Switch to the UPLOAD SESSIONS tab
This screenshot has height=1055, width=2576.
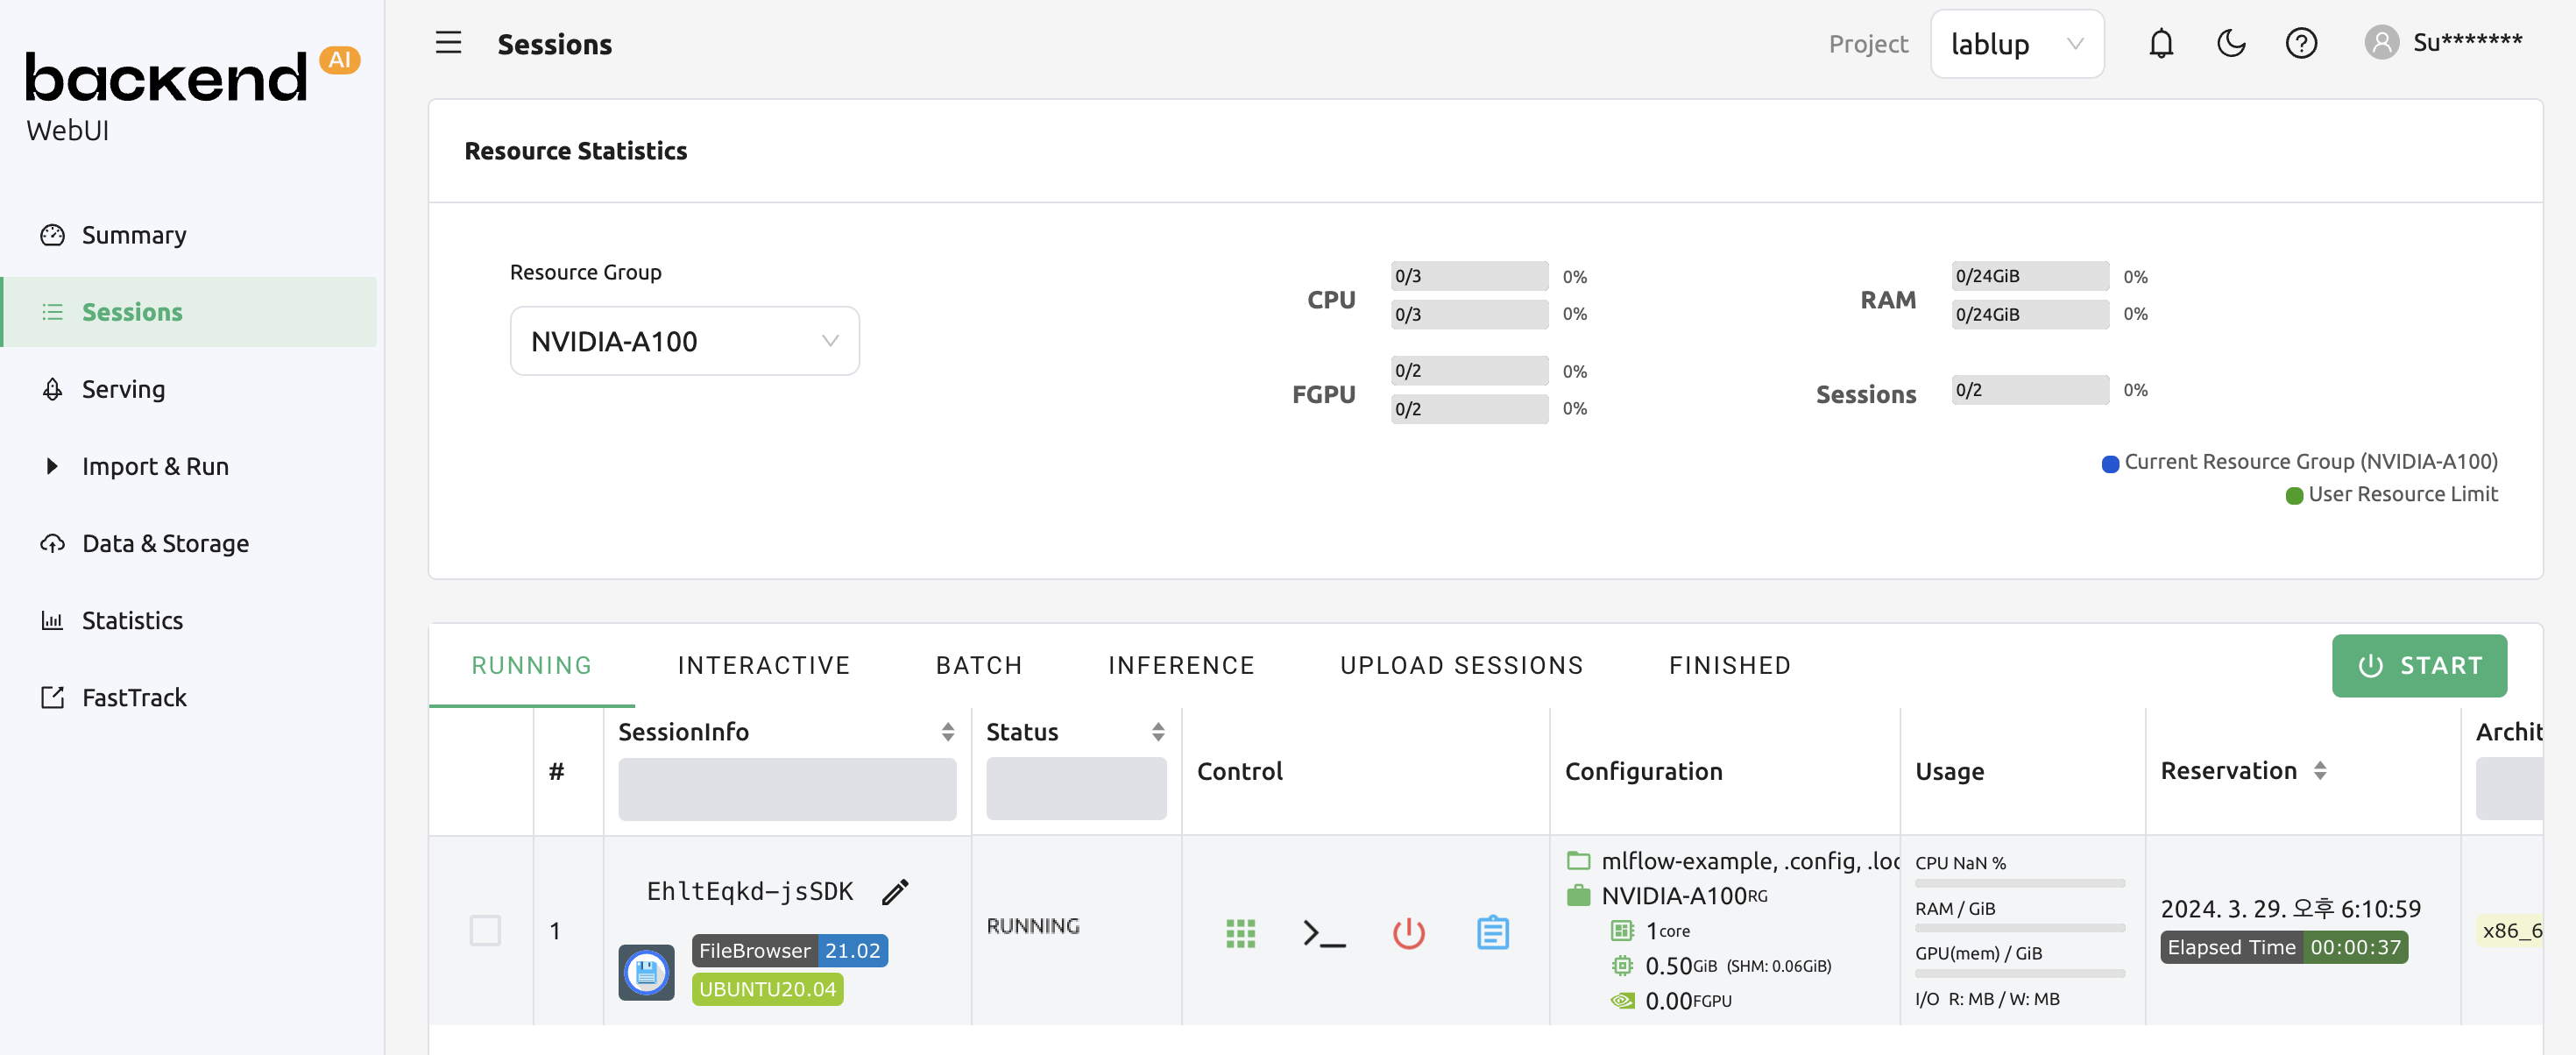(x=1461, y=665)
